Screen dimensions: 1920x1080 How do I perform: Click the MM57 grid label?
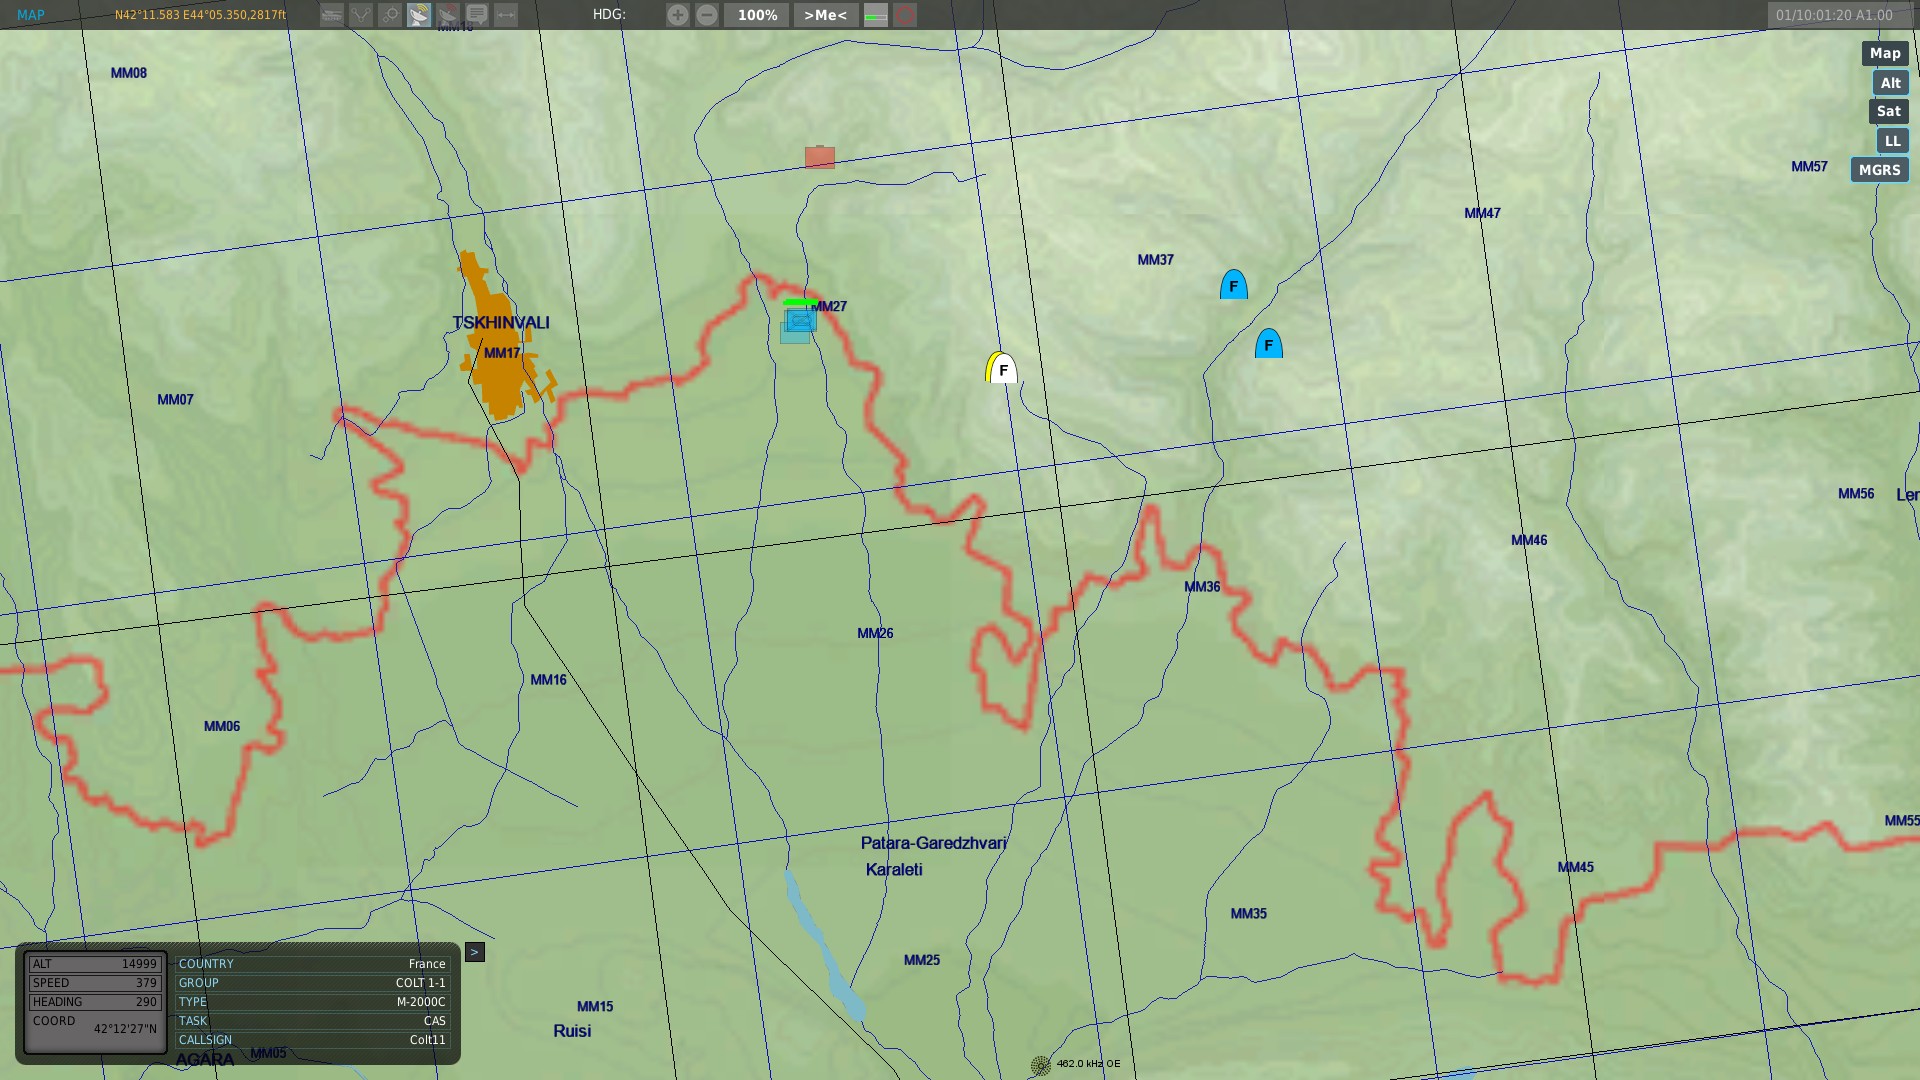pyautogui.click(x=1809, y=167)
